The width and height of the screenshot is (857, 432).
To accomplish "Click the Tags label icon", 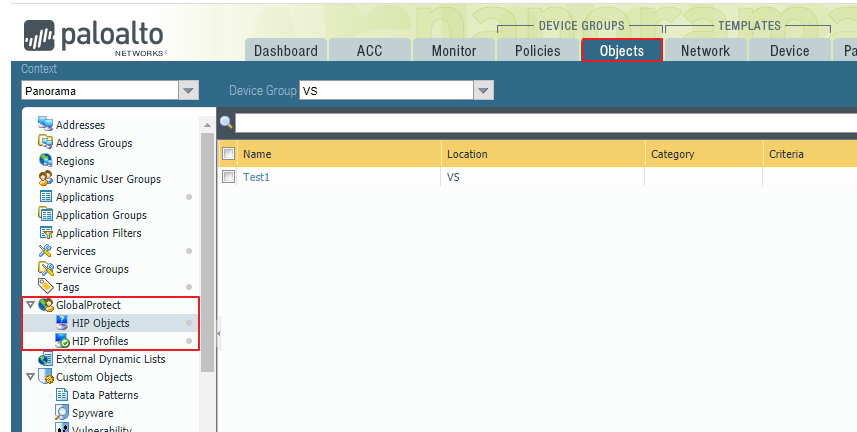I will pyautogui.click(x=45, y=285).
